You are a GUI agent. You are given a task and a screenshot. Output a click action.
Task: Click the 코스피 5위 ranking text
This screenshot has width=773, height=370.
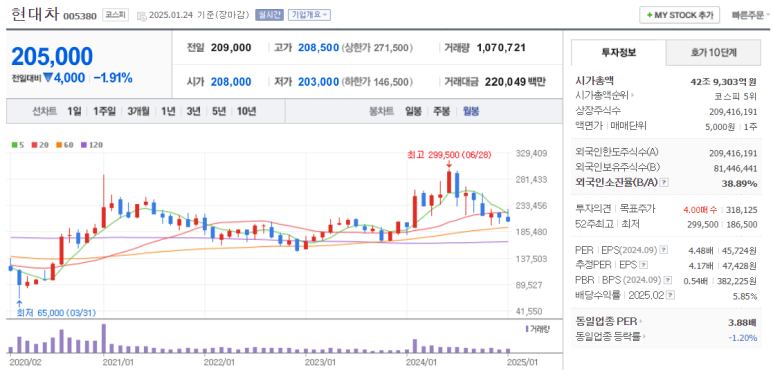tap(735, 96)
